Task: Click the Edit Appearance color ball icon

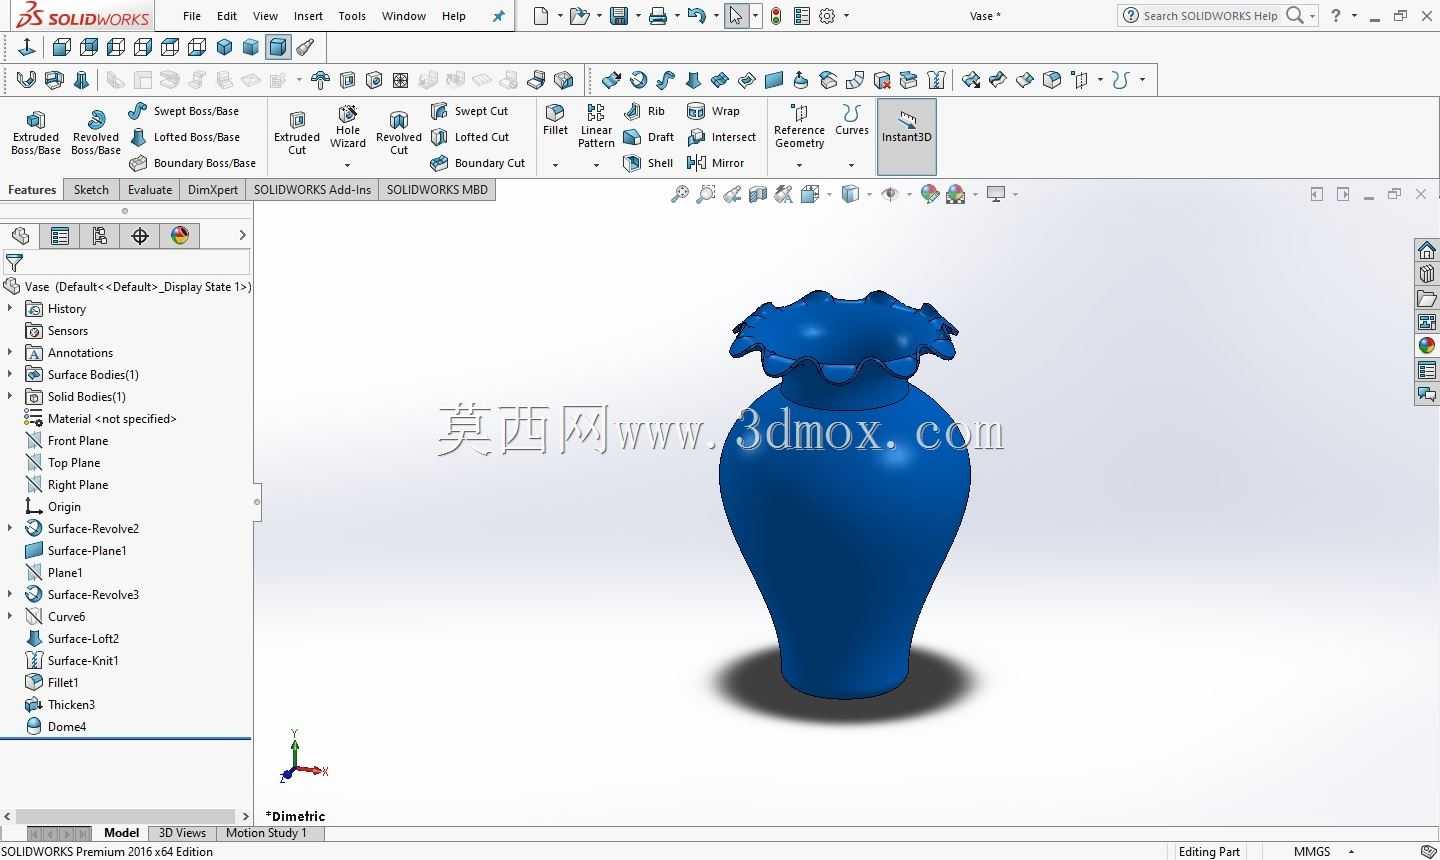Action: tap(929, 194)
